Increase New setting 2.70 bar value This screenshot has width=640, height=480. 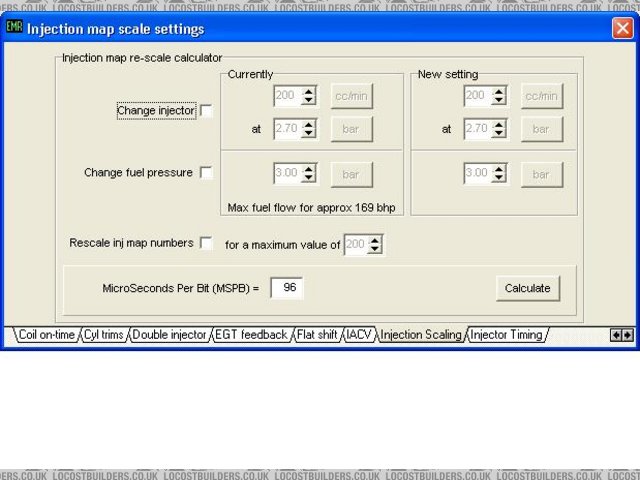499,125
